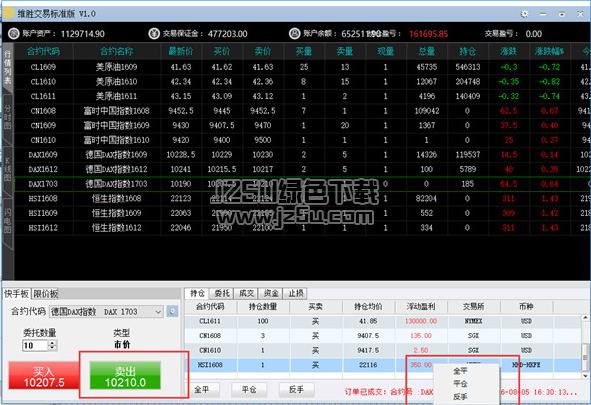This screenshot has width=591, height=405.
Task: Select the 快手板 tab
Action: tap(17, 294)
